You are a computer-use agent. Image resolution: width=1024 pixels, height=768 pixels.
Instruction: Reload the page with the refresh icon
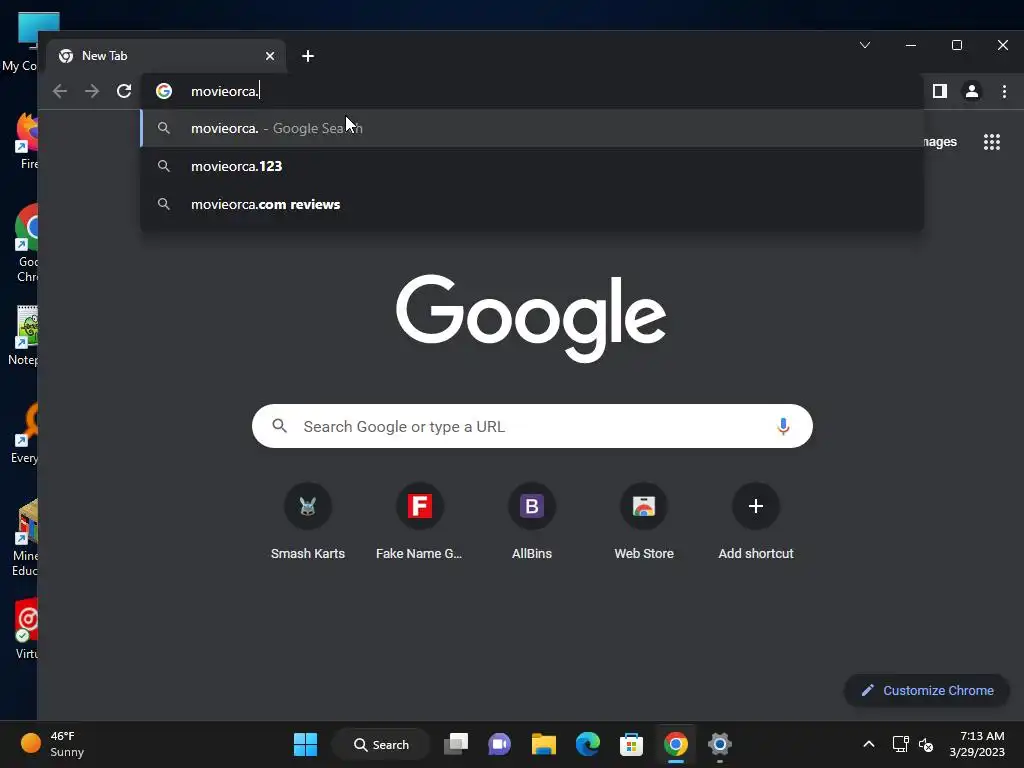tap(124, 91)
